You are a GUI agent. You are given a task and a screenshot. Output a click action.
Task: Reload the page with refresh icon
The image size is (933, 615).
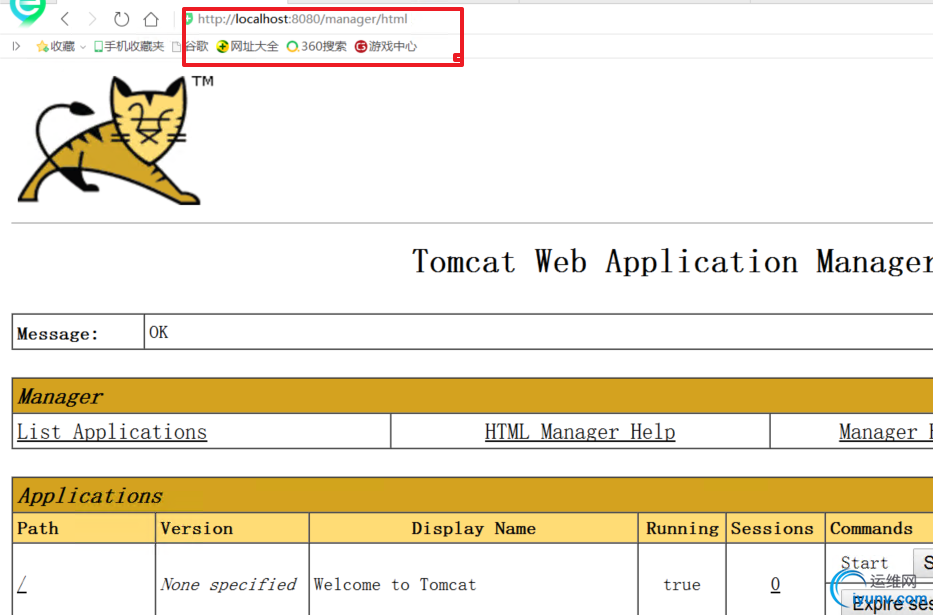click(121, 20)
